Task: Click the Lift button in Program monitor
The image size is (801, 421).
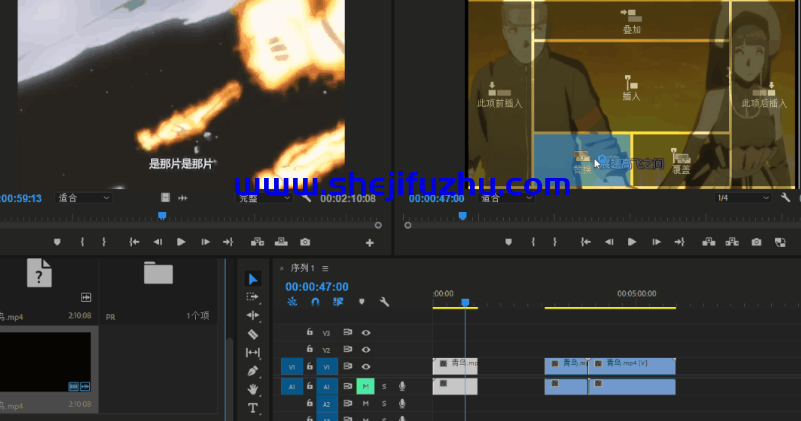Action: pos(709,242)
